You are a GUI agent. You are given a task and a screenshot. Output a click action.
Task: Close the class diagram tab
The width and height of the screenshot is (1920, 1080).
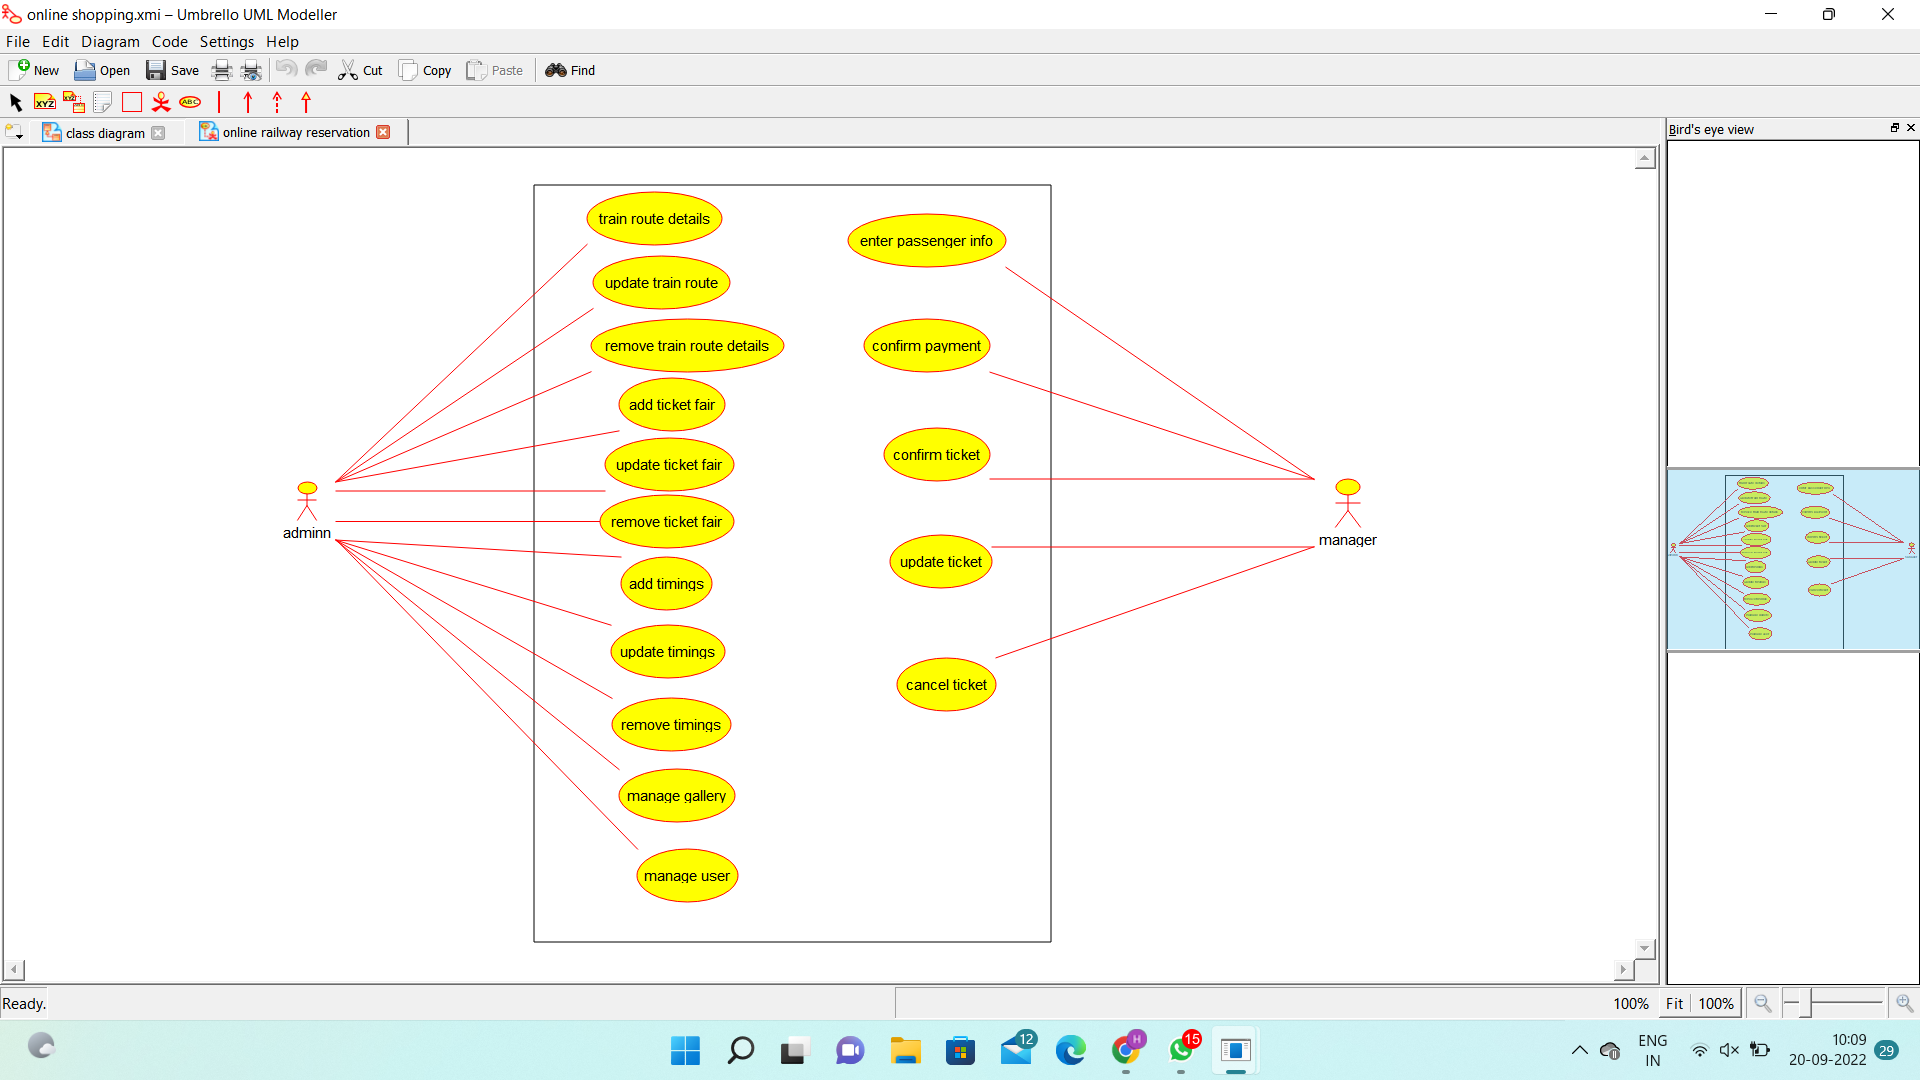158,133
